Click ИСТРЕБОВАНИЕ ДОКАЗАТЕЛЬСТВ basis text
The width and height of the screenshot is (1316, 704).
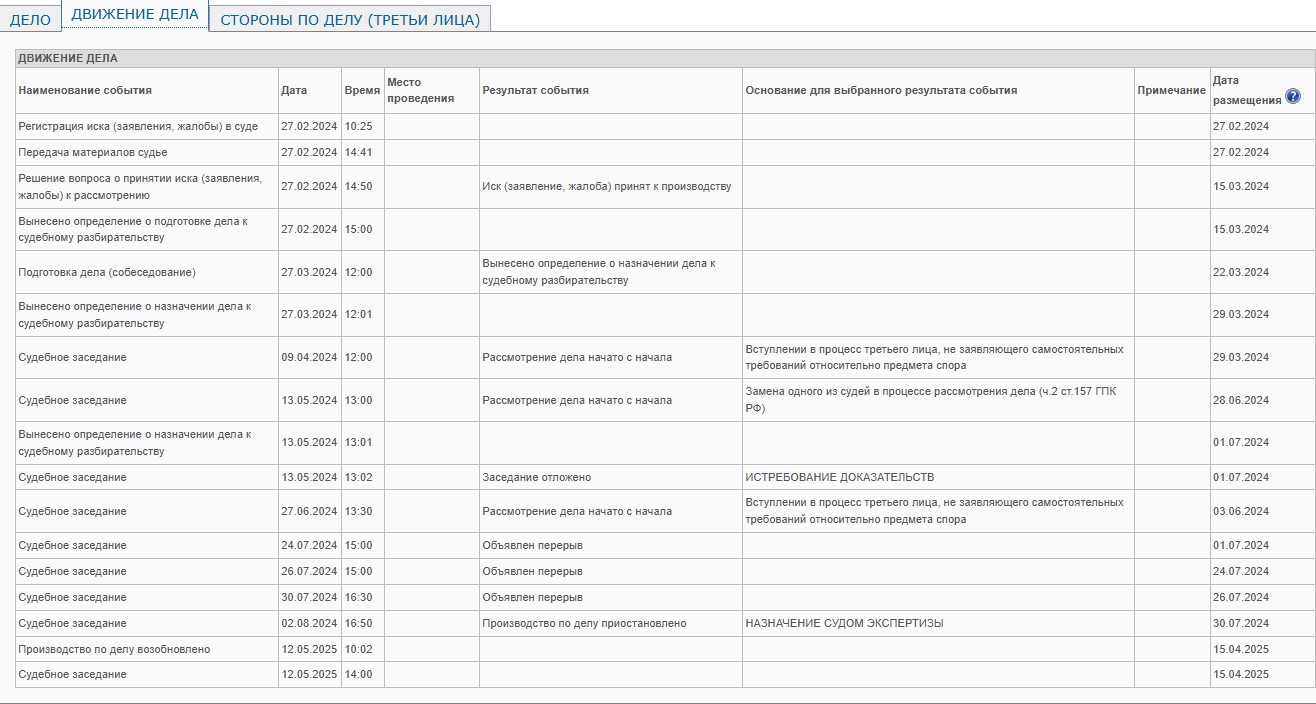coord(839,478)
